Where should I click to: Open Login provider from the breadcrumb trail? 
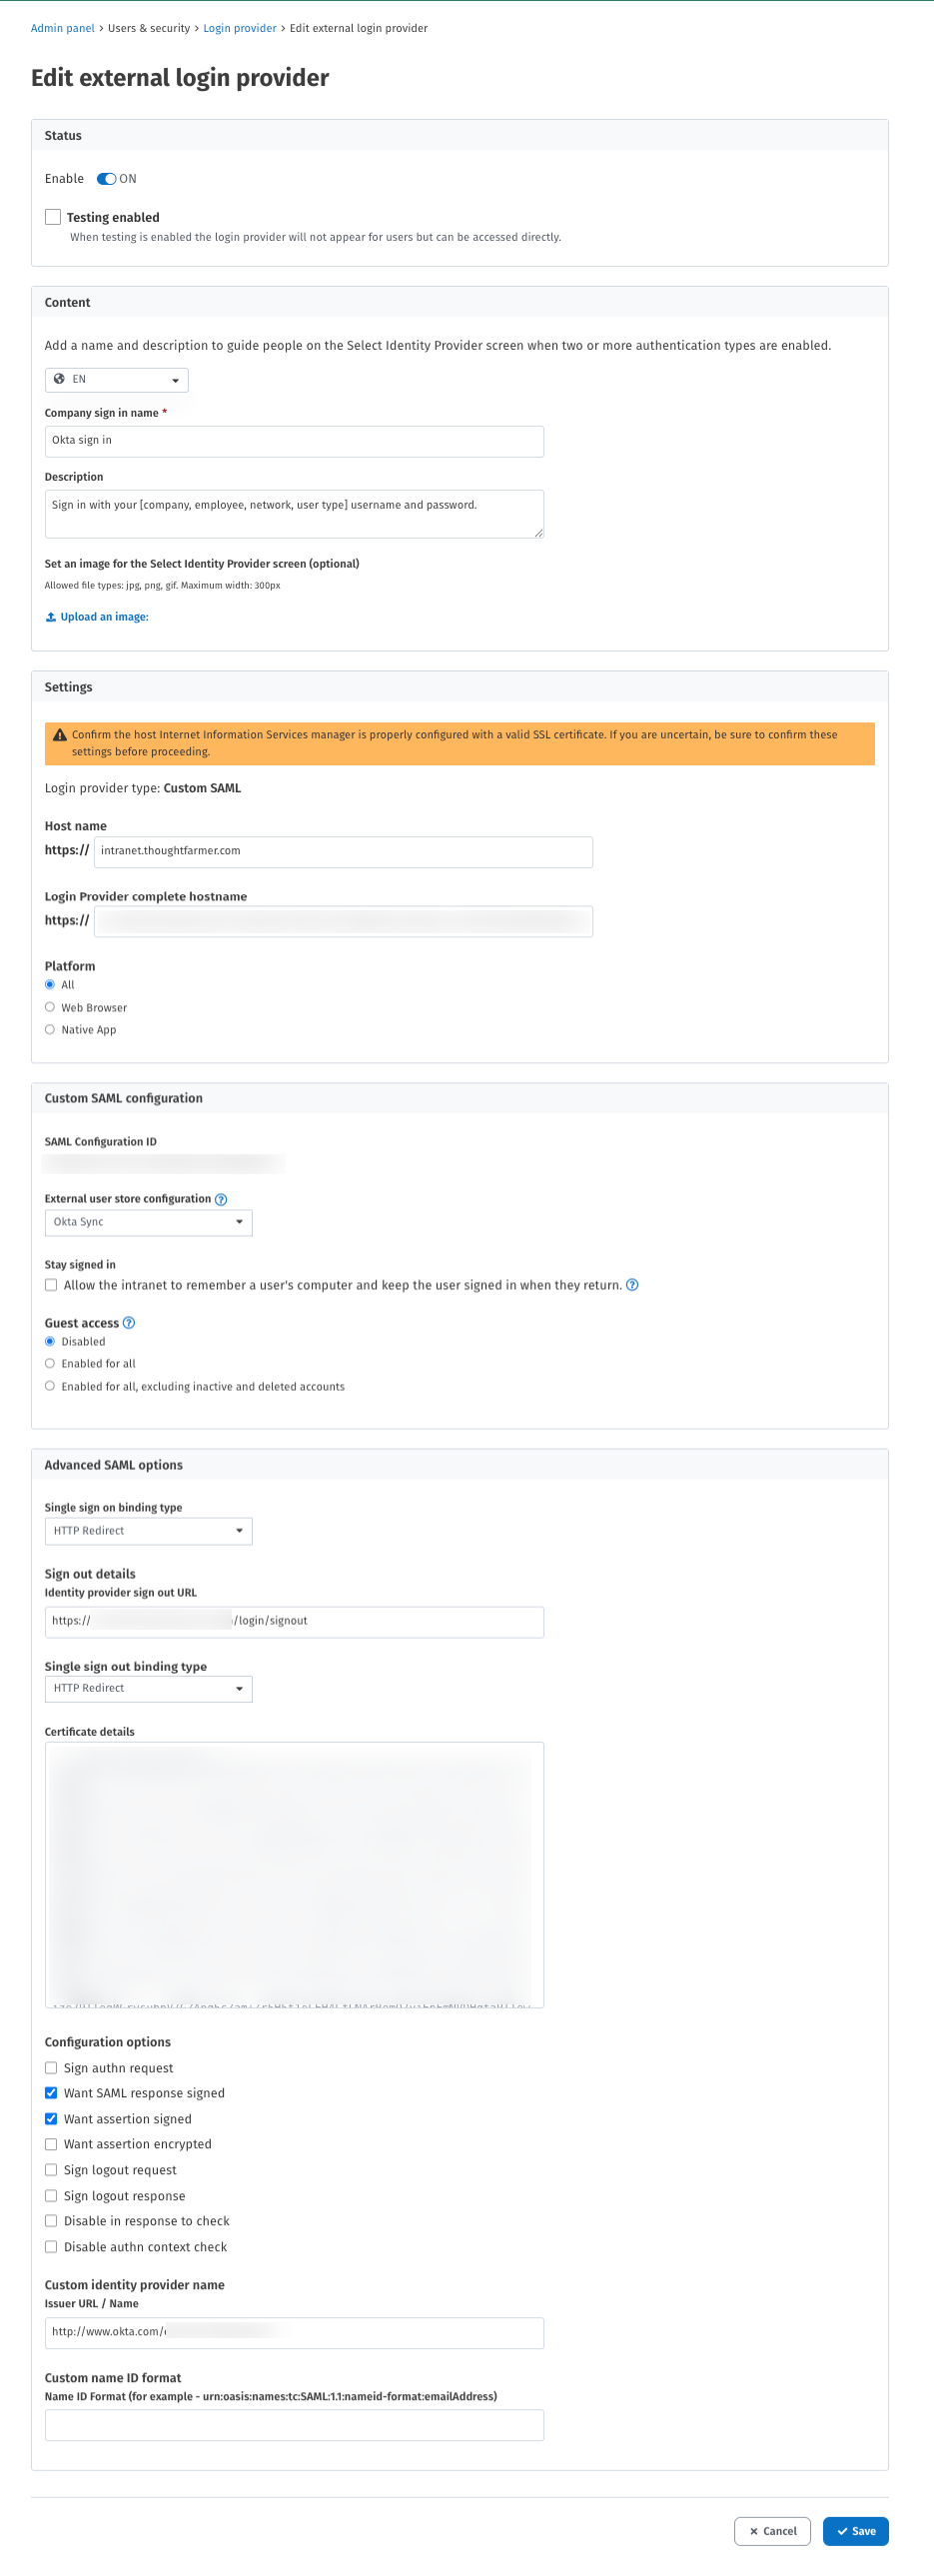(239, 28)
